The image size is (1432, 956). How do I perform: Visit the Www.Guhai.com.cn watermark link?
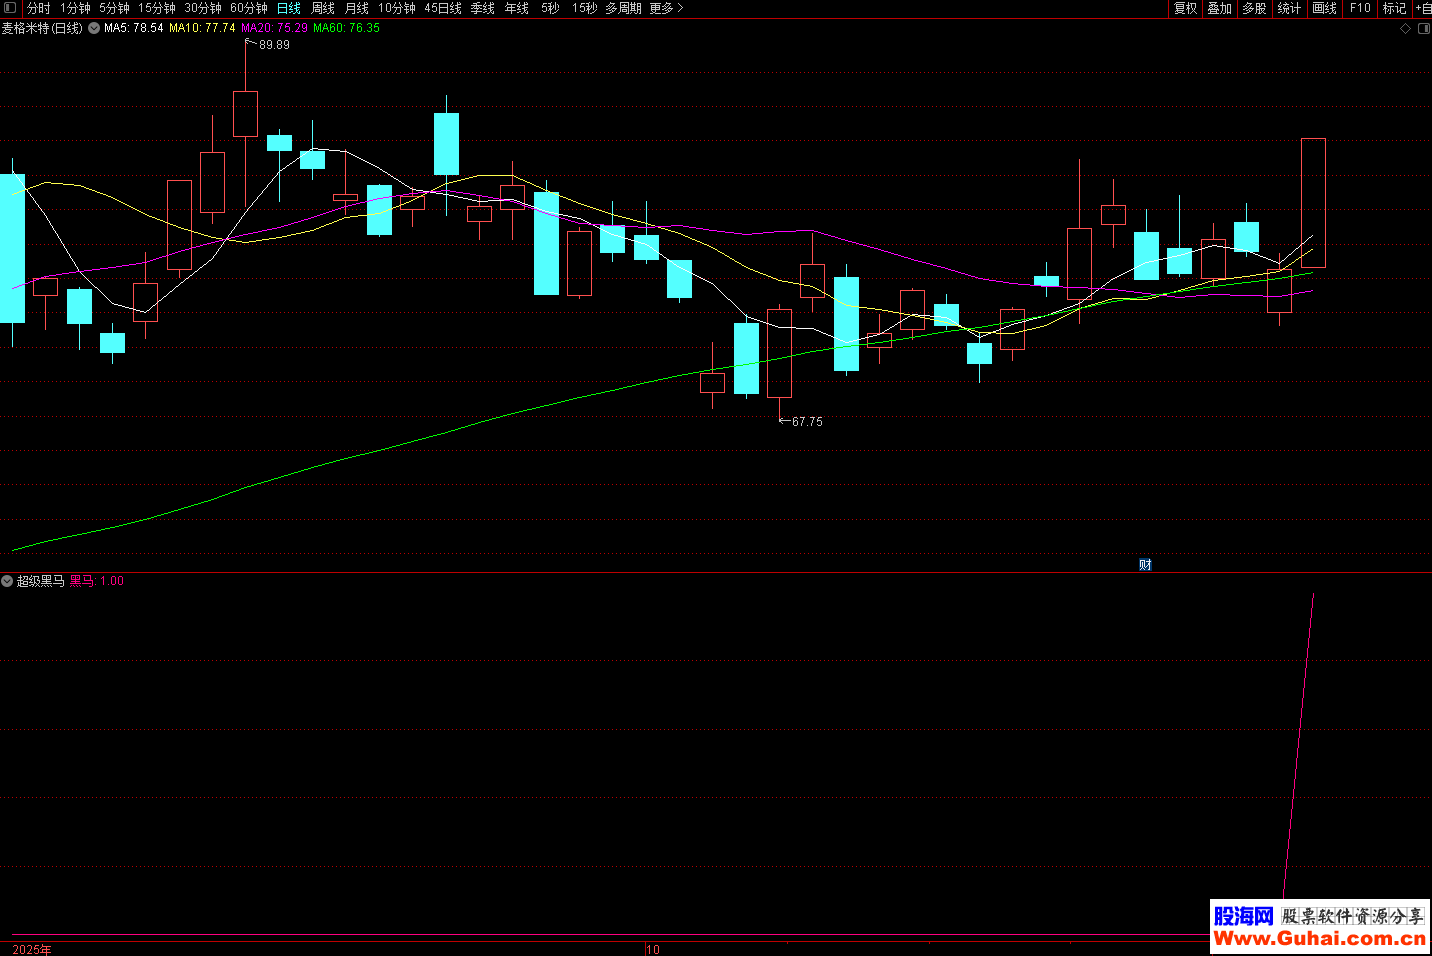[1319, 938]
